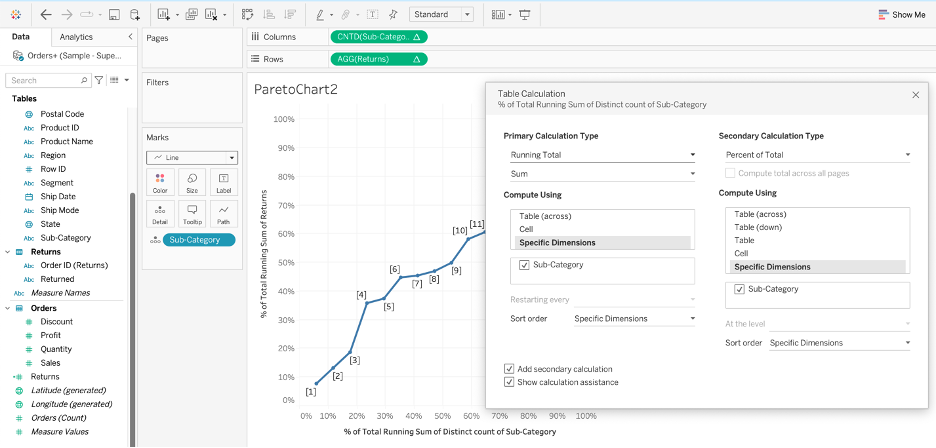Expand the Line mark type dropdown
Viewport: 936px width, 448px height.
click(192, 158)
